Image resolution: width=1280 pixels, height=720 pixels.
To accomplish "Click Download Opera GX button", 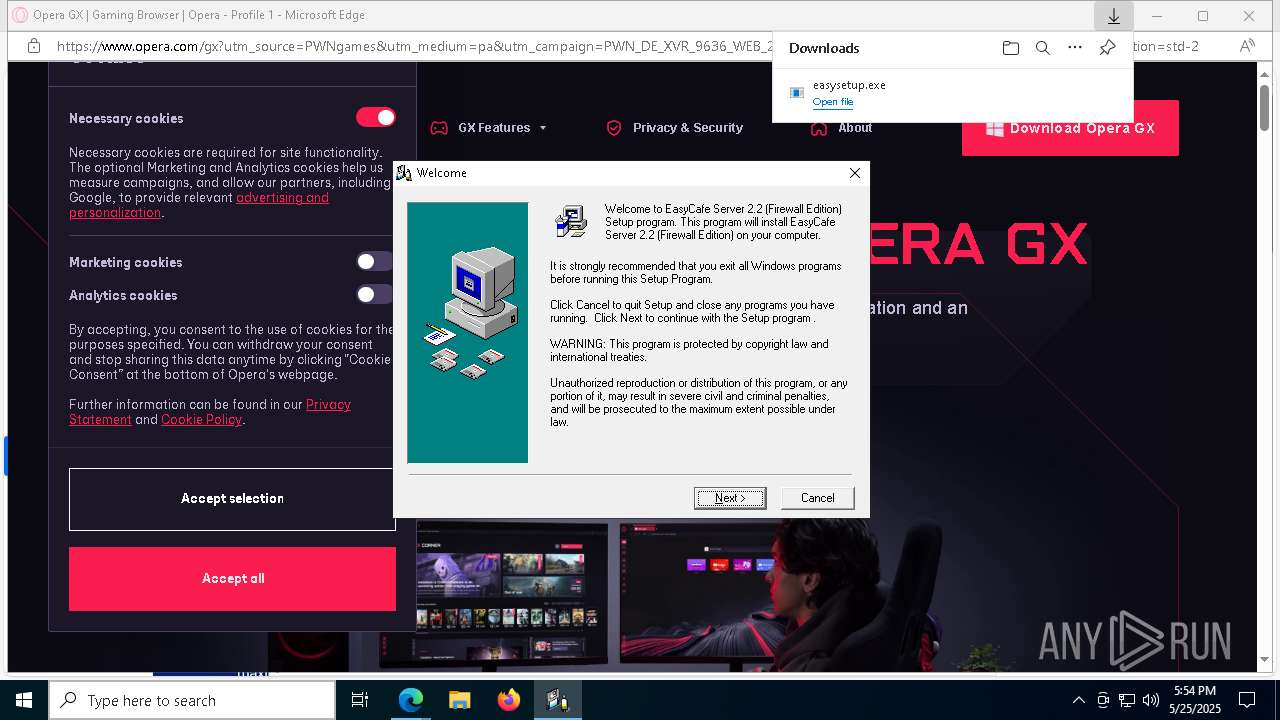I will click(x=1070, y=128).
